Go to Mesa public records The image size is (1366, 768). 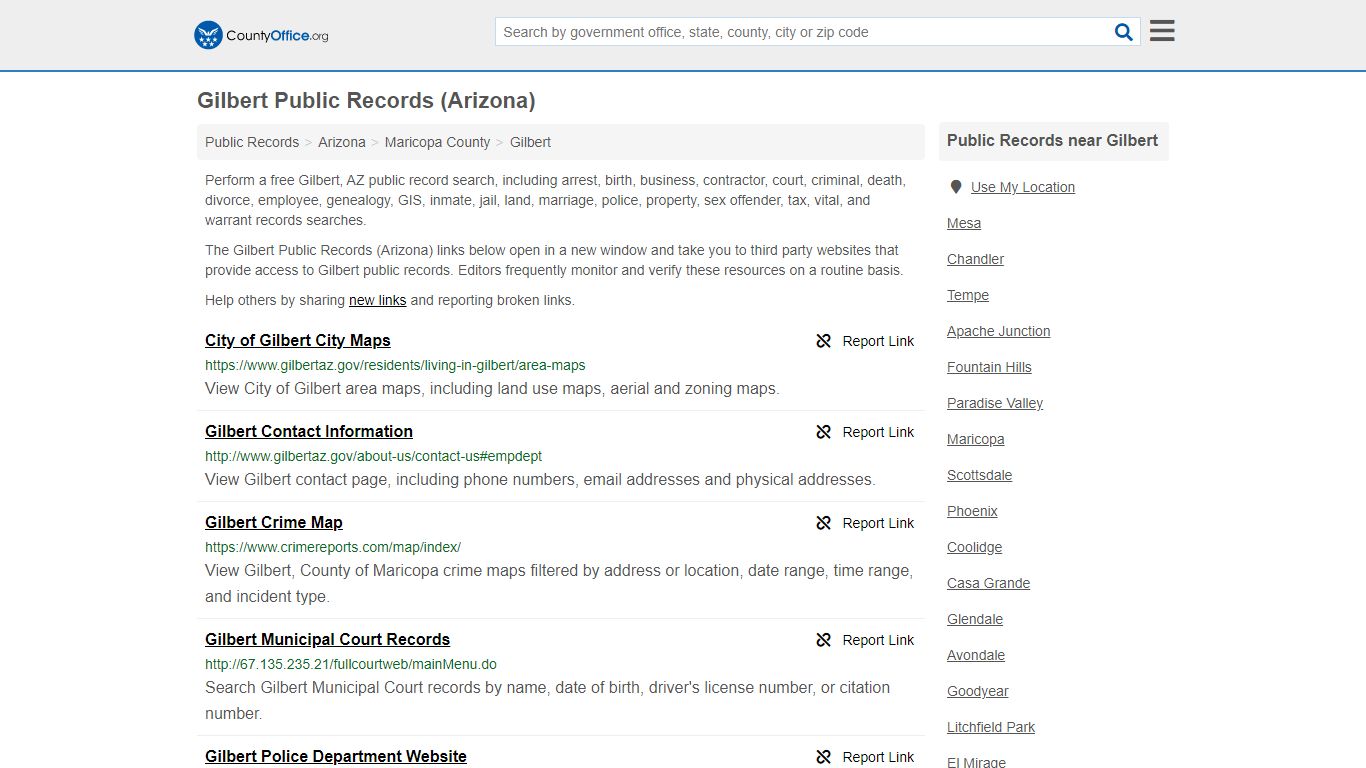(x=964, y=223)
